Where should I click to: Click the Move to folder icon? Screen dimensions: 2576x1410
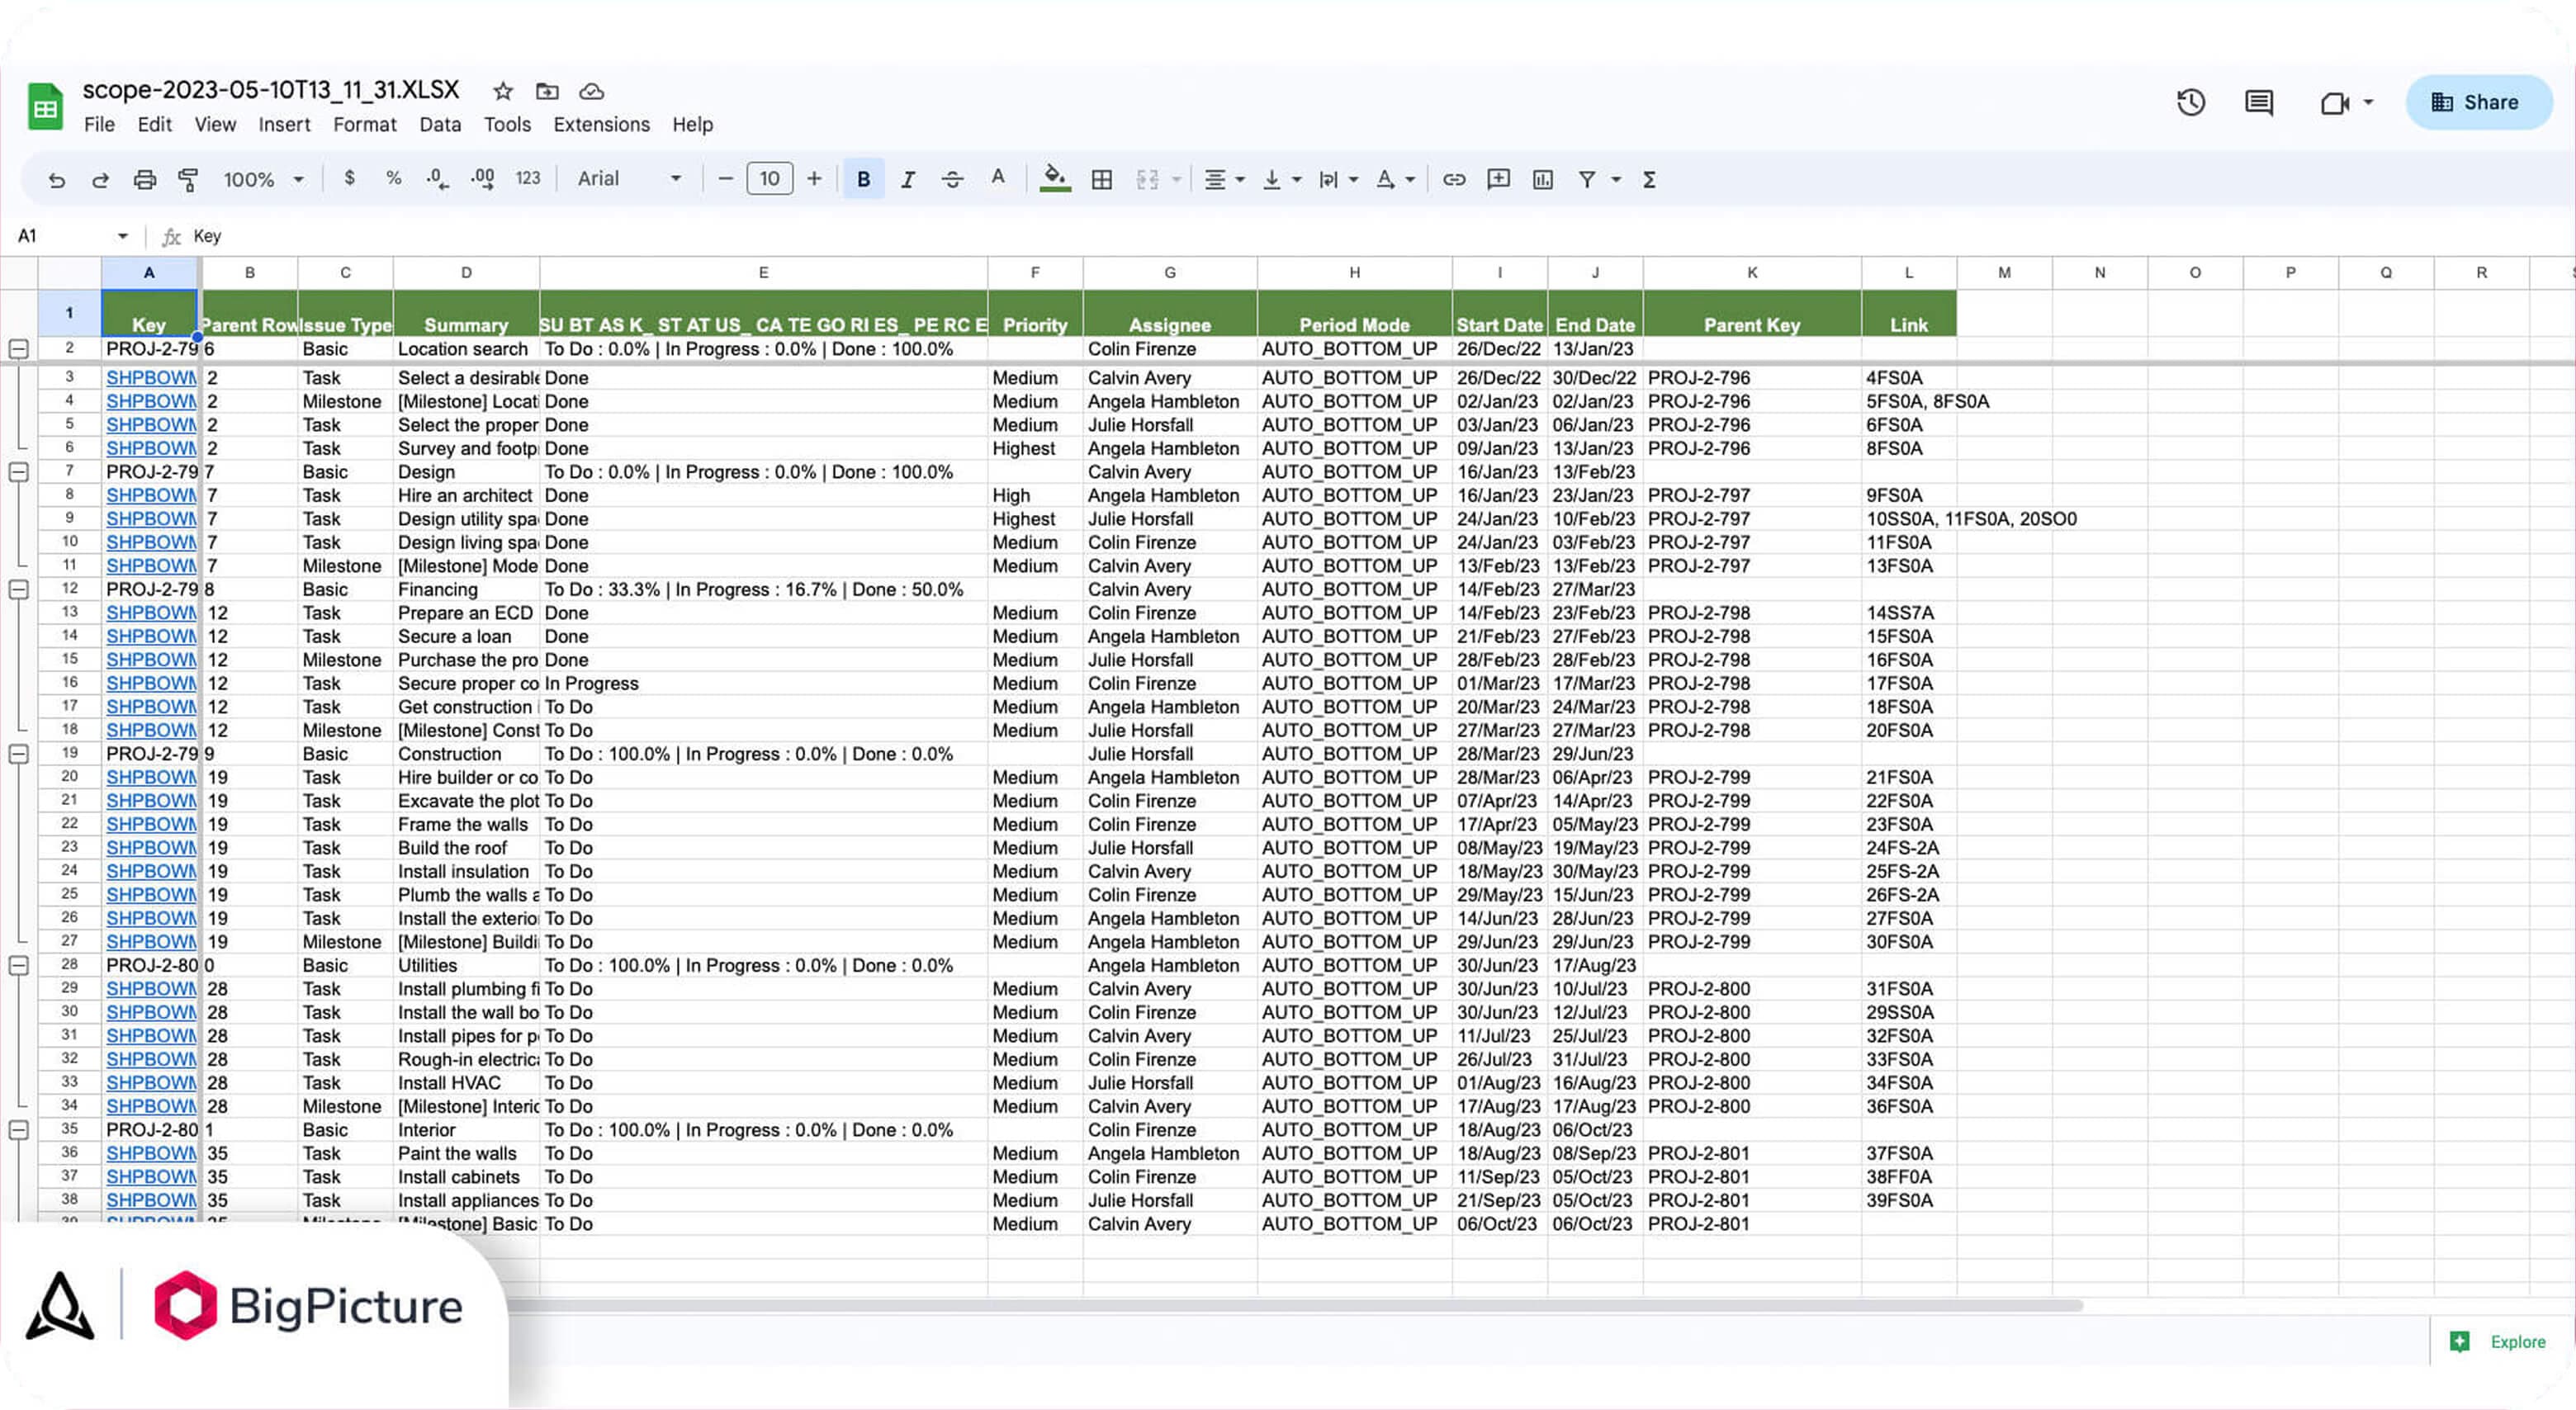547,92
